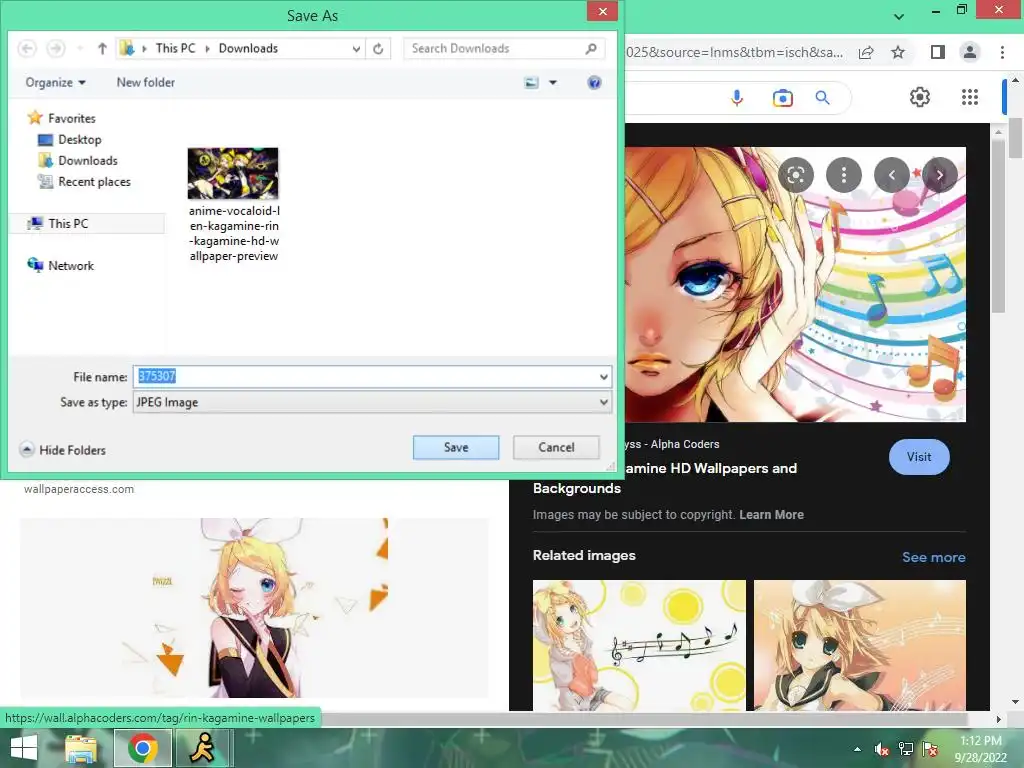1024x768 pixels.
Task: Expand File name history dropdown
Action: (x=604, y=376)
